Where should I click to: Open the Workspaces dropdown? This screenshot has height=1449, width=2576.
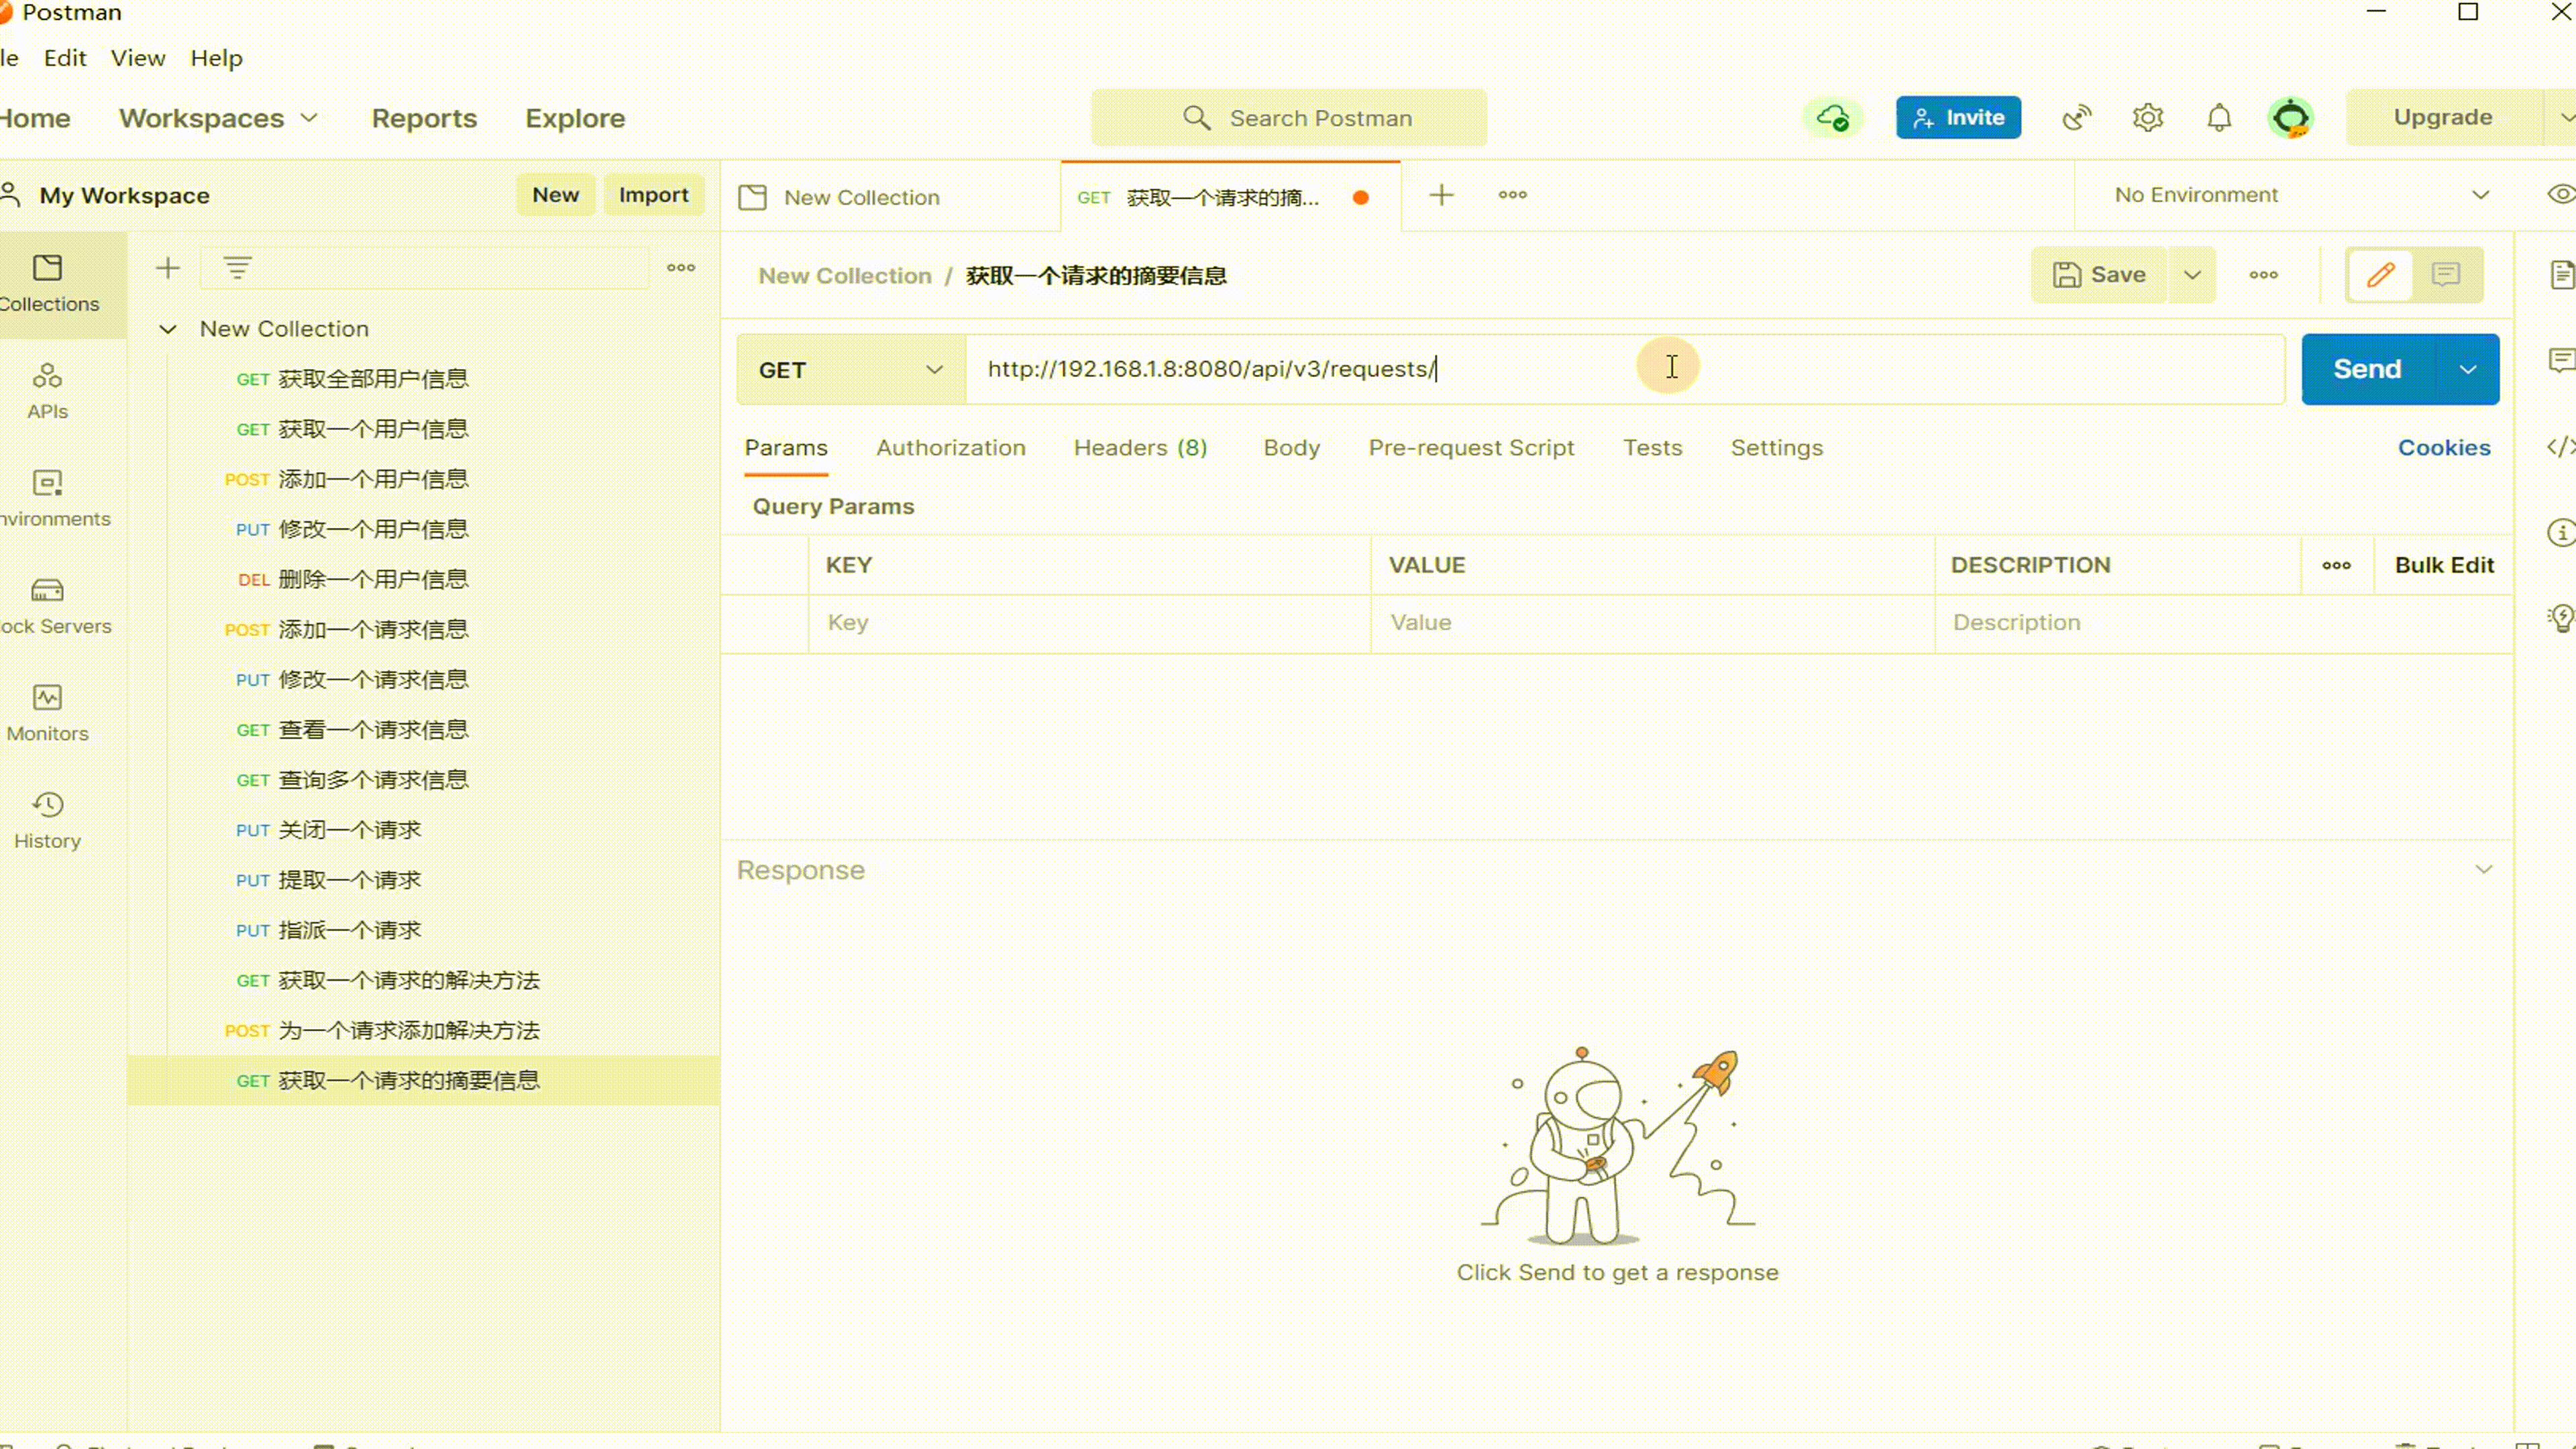tap(218, 118)
